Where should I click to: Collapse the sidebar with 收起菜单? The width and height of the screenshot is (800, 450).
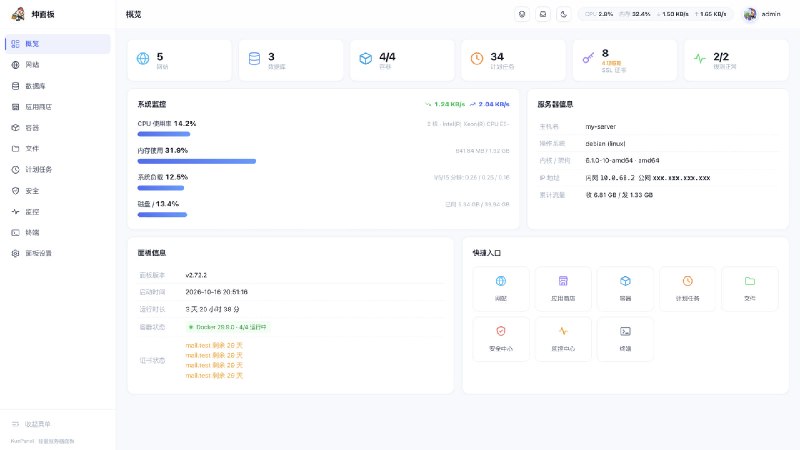click(31, 424)
